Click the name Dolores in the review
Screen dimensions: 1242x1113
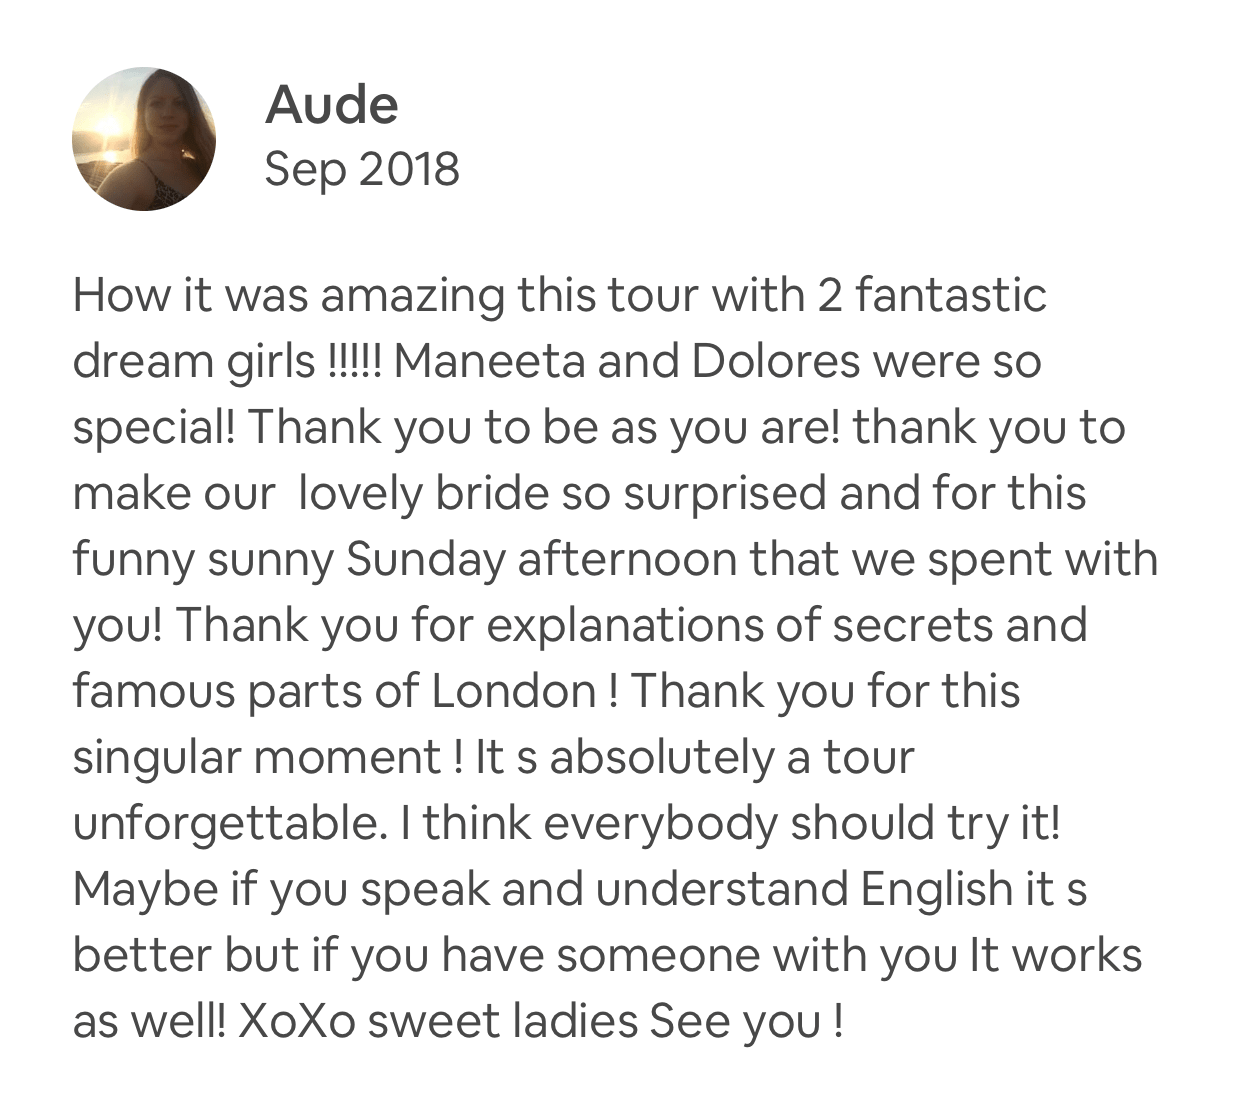click(x=775, y=361)
